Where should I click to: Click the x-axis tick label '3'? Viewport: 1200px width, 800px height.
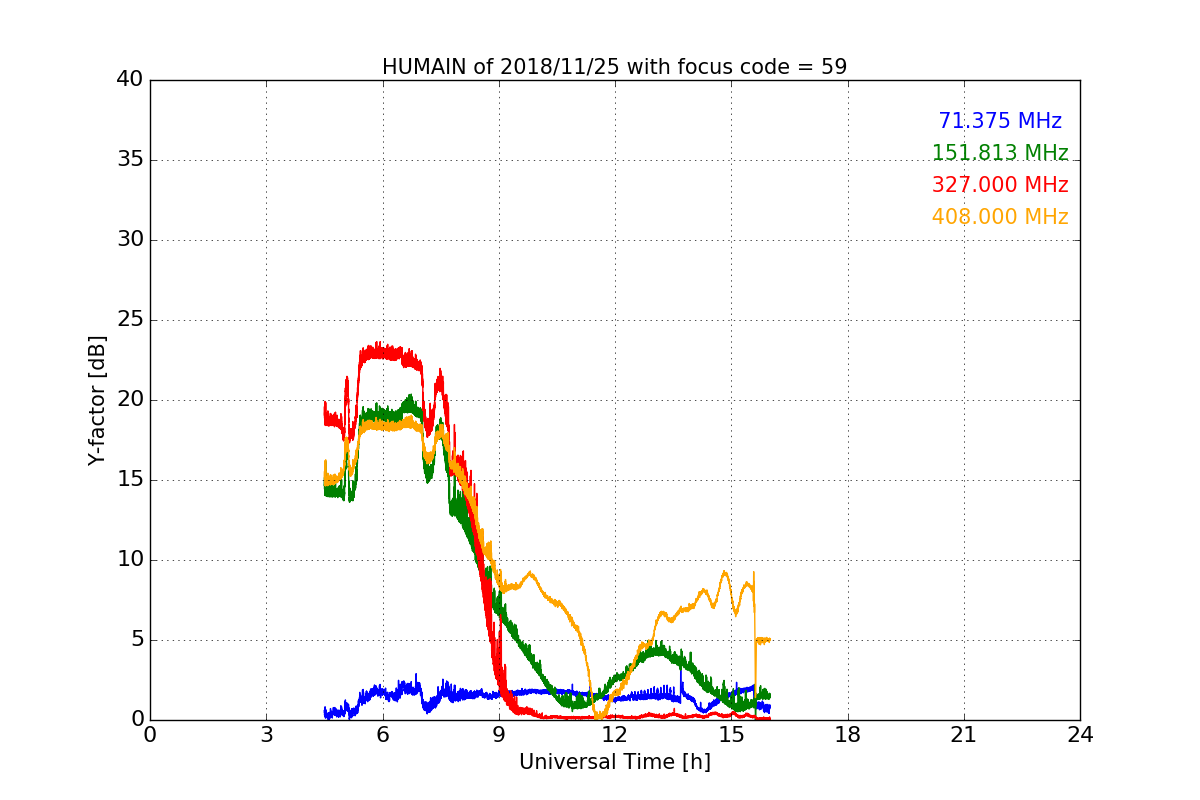tap(266, 735)
